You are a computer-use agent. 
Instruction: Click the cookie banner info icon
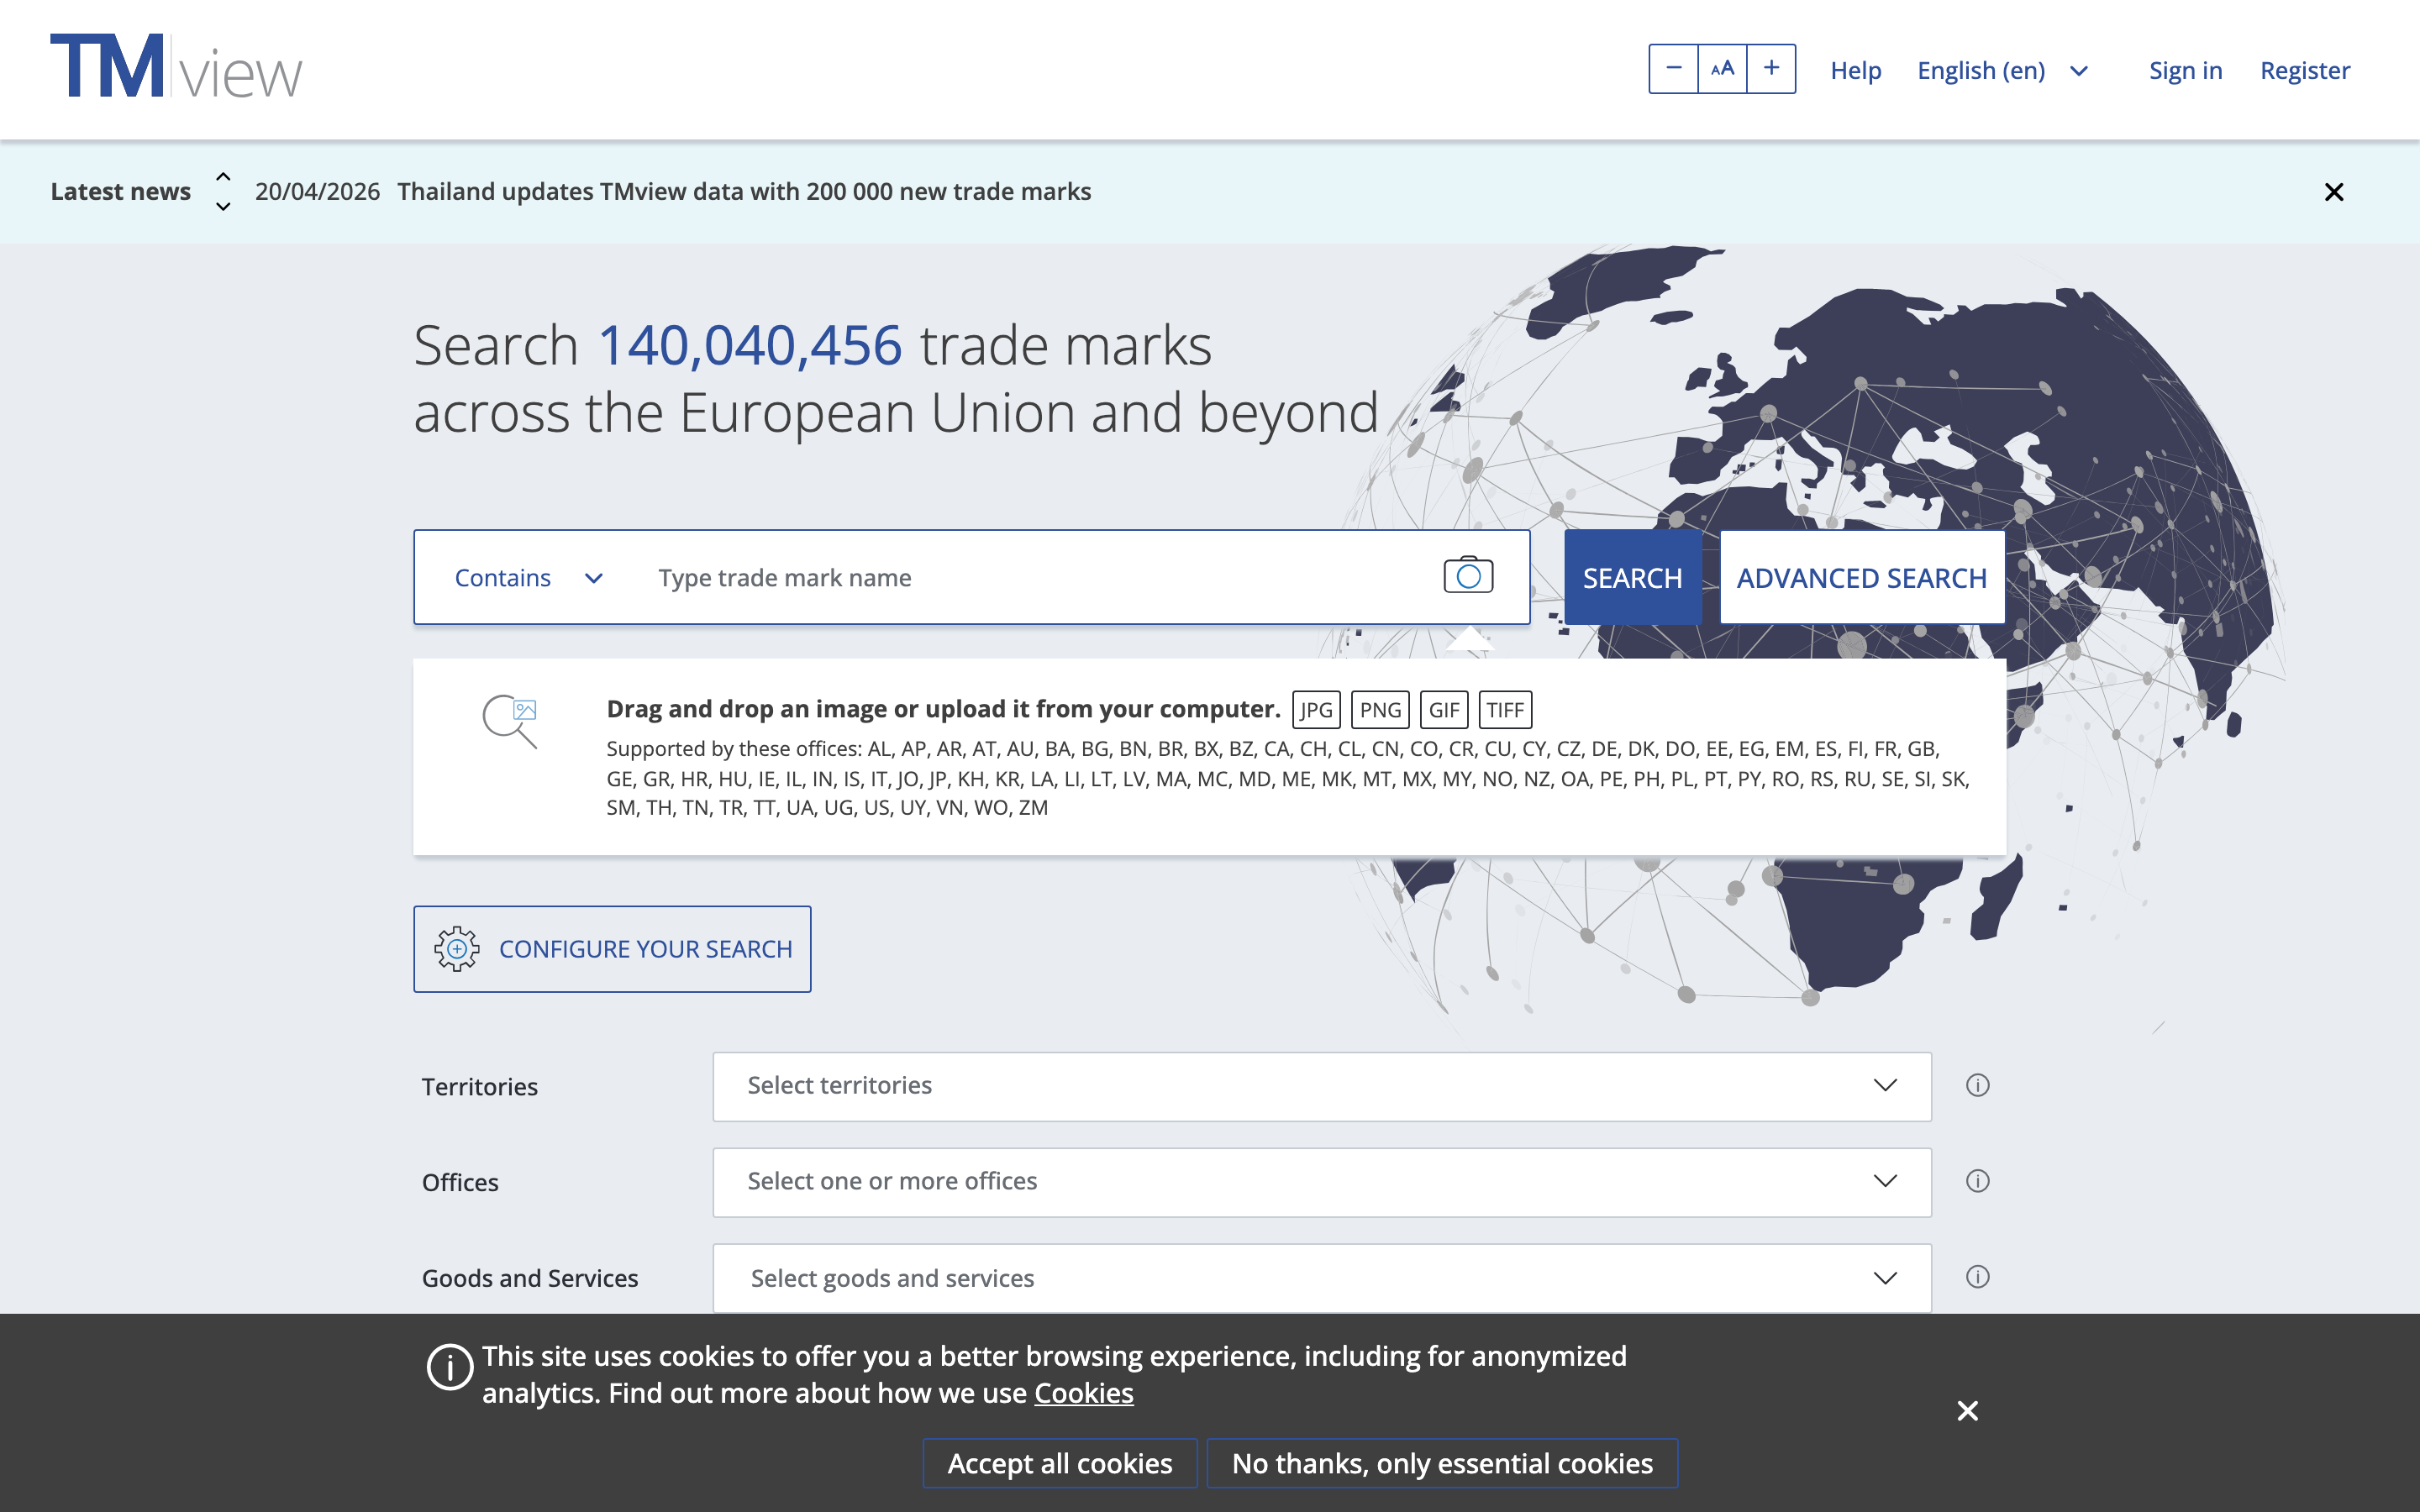pos(450,1367)
